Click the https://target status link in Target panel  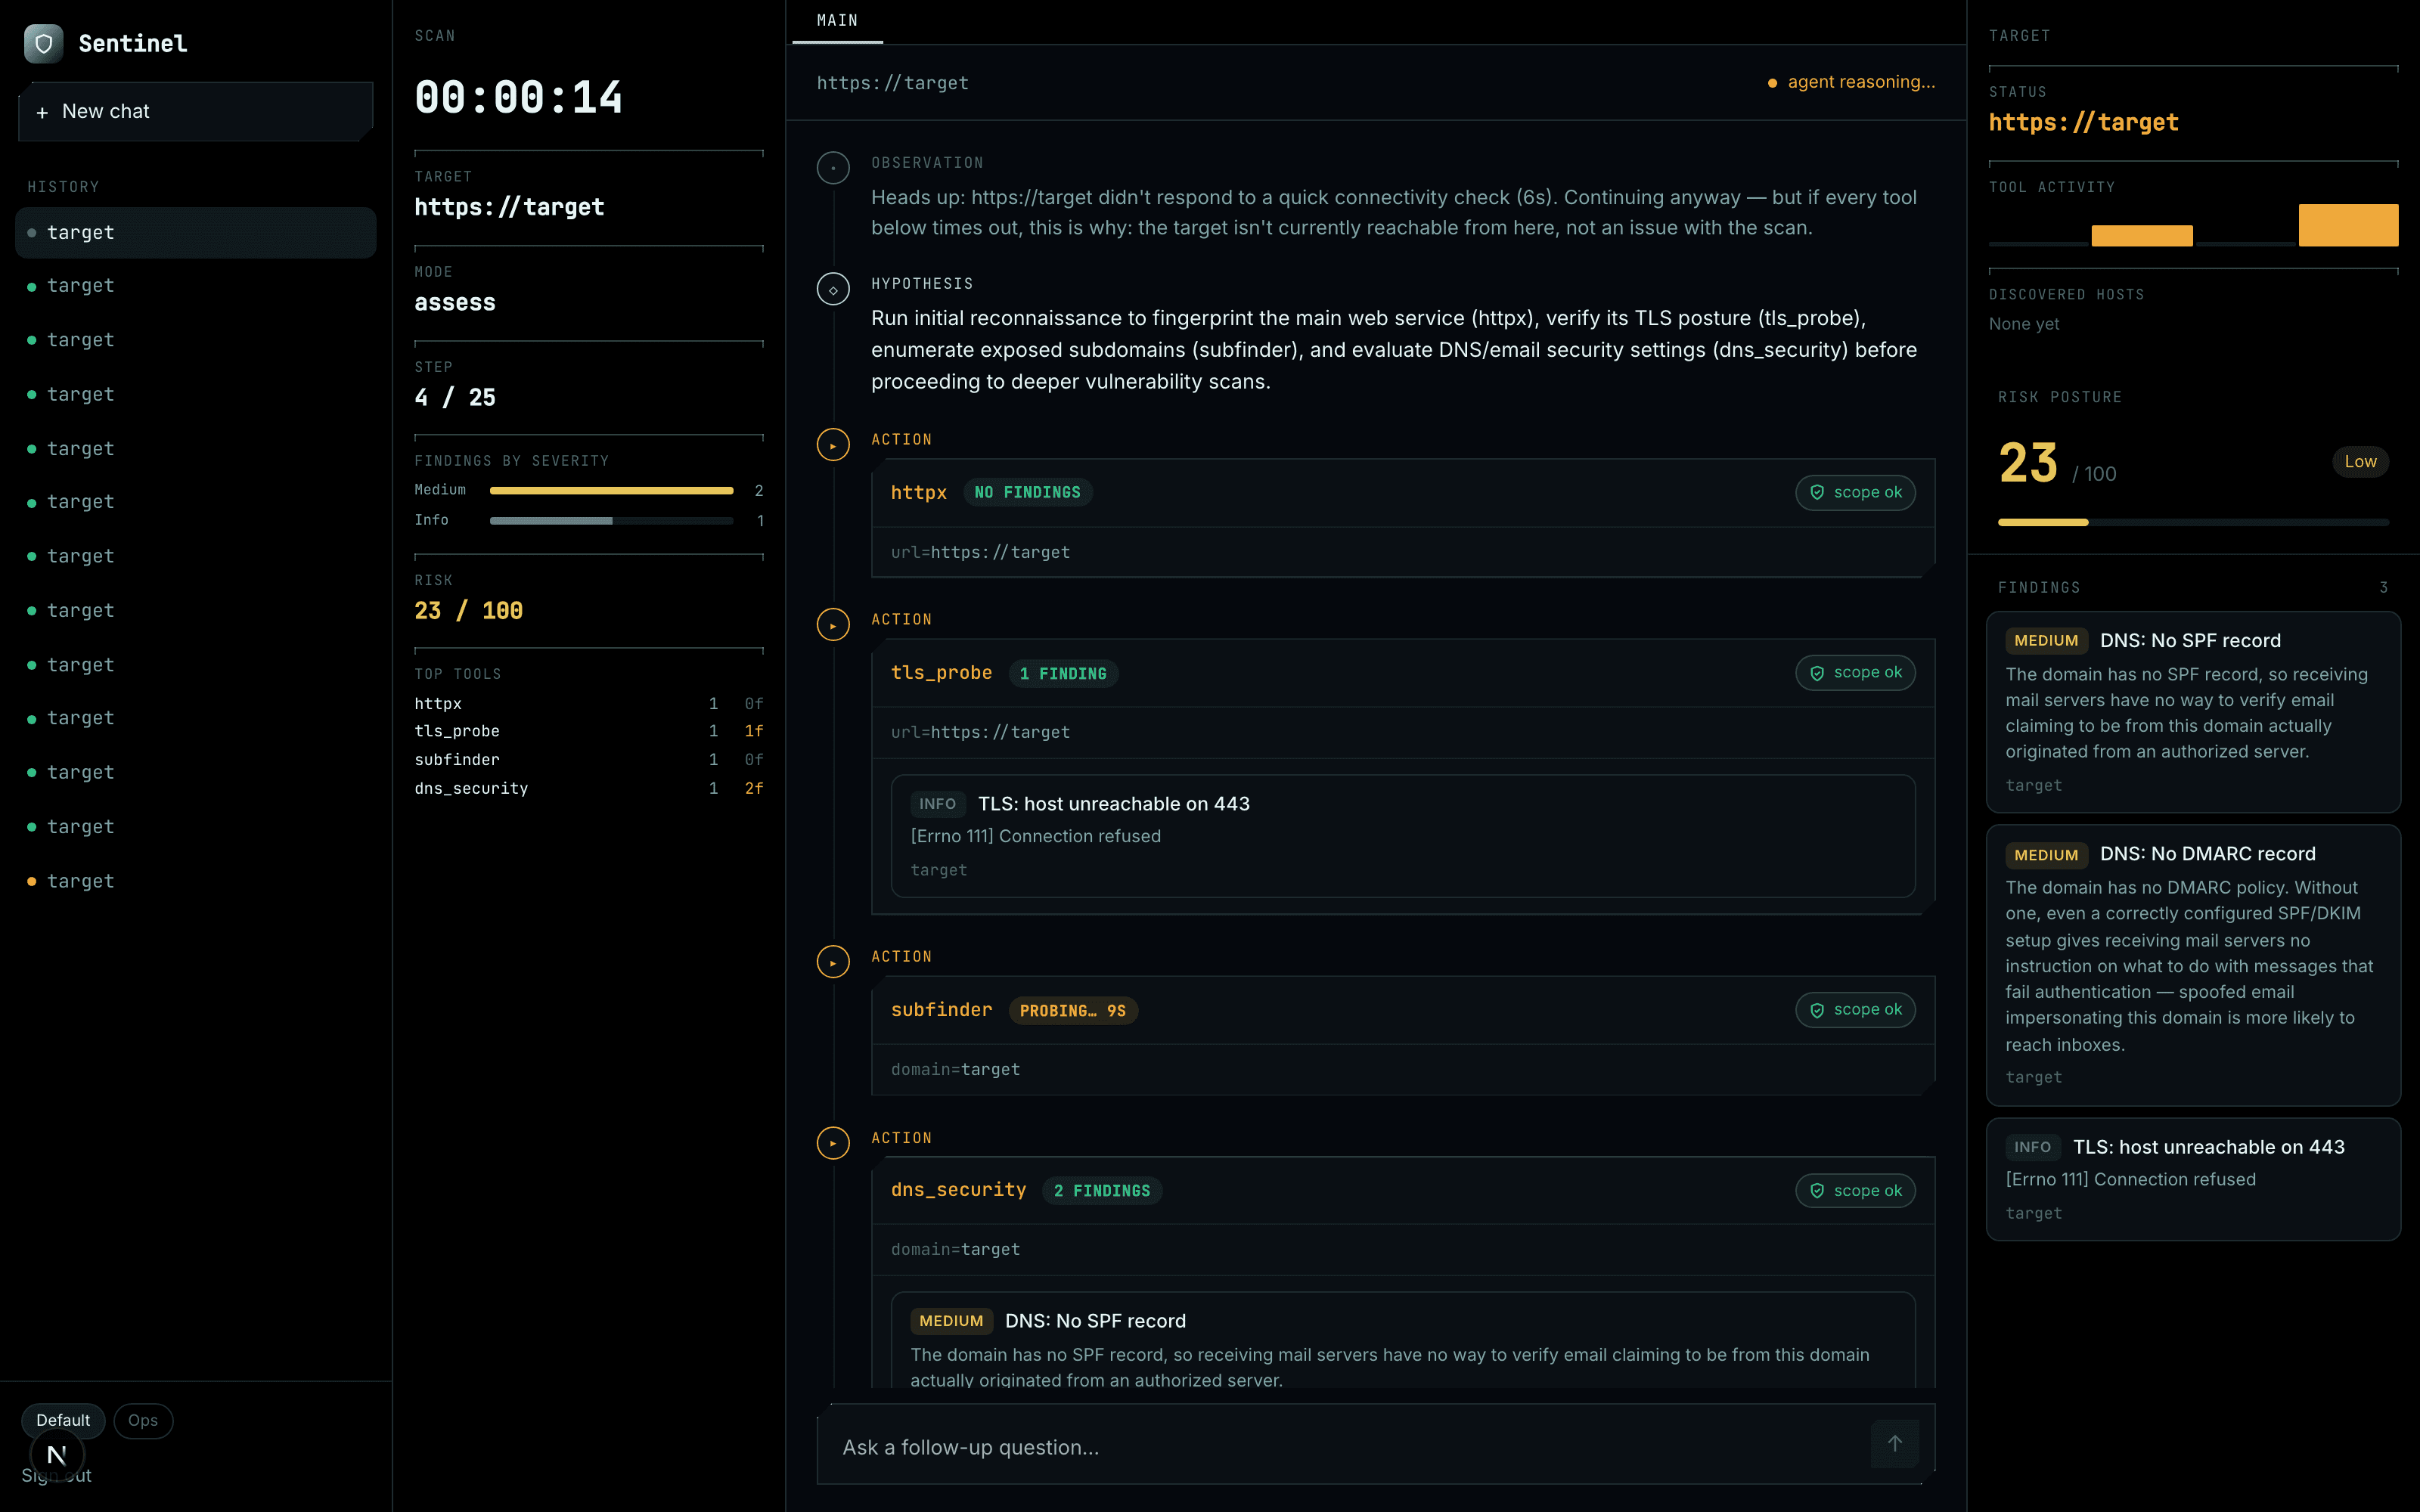[x=2083, y=122]
